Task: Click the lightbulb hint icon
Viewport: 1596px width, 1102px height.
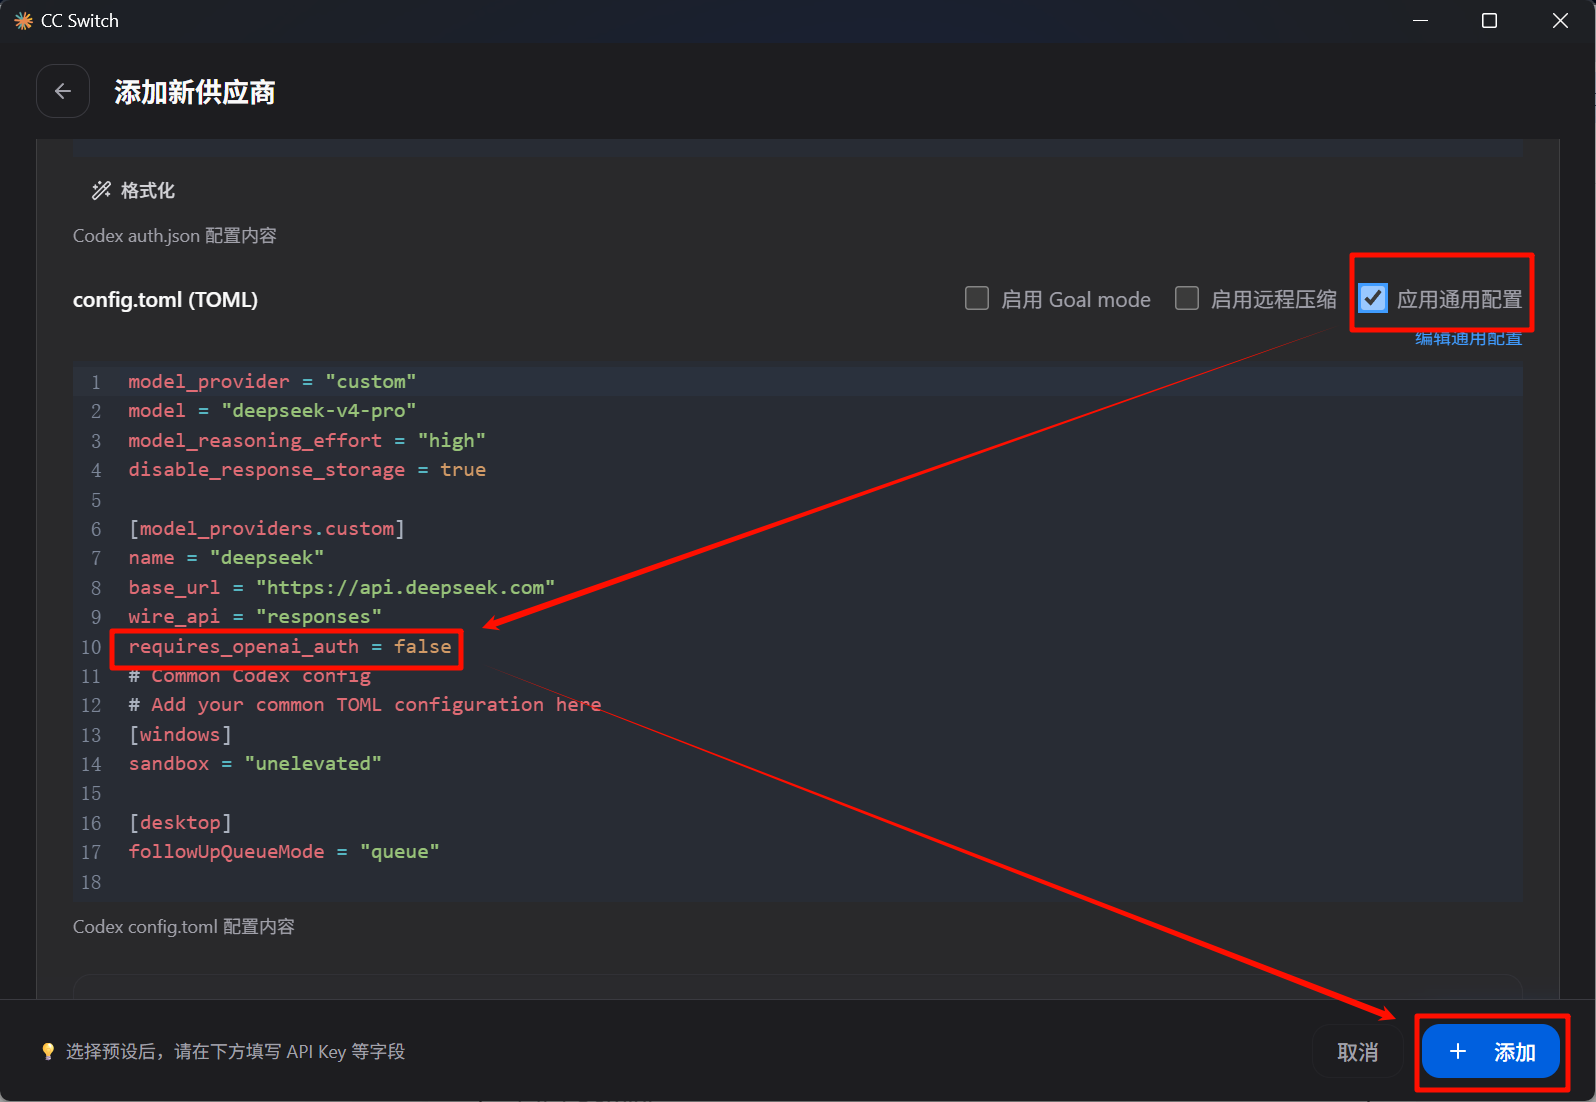Action: click(47, 1052)
